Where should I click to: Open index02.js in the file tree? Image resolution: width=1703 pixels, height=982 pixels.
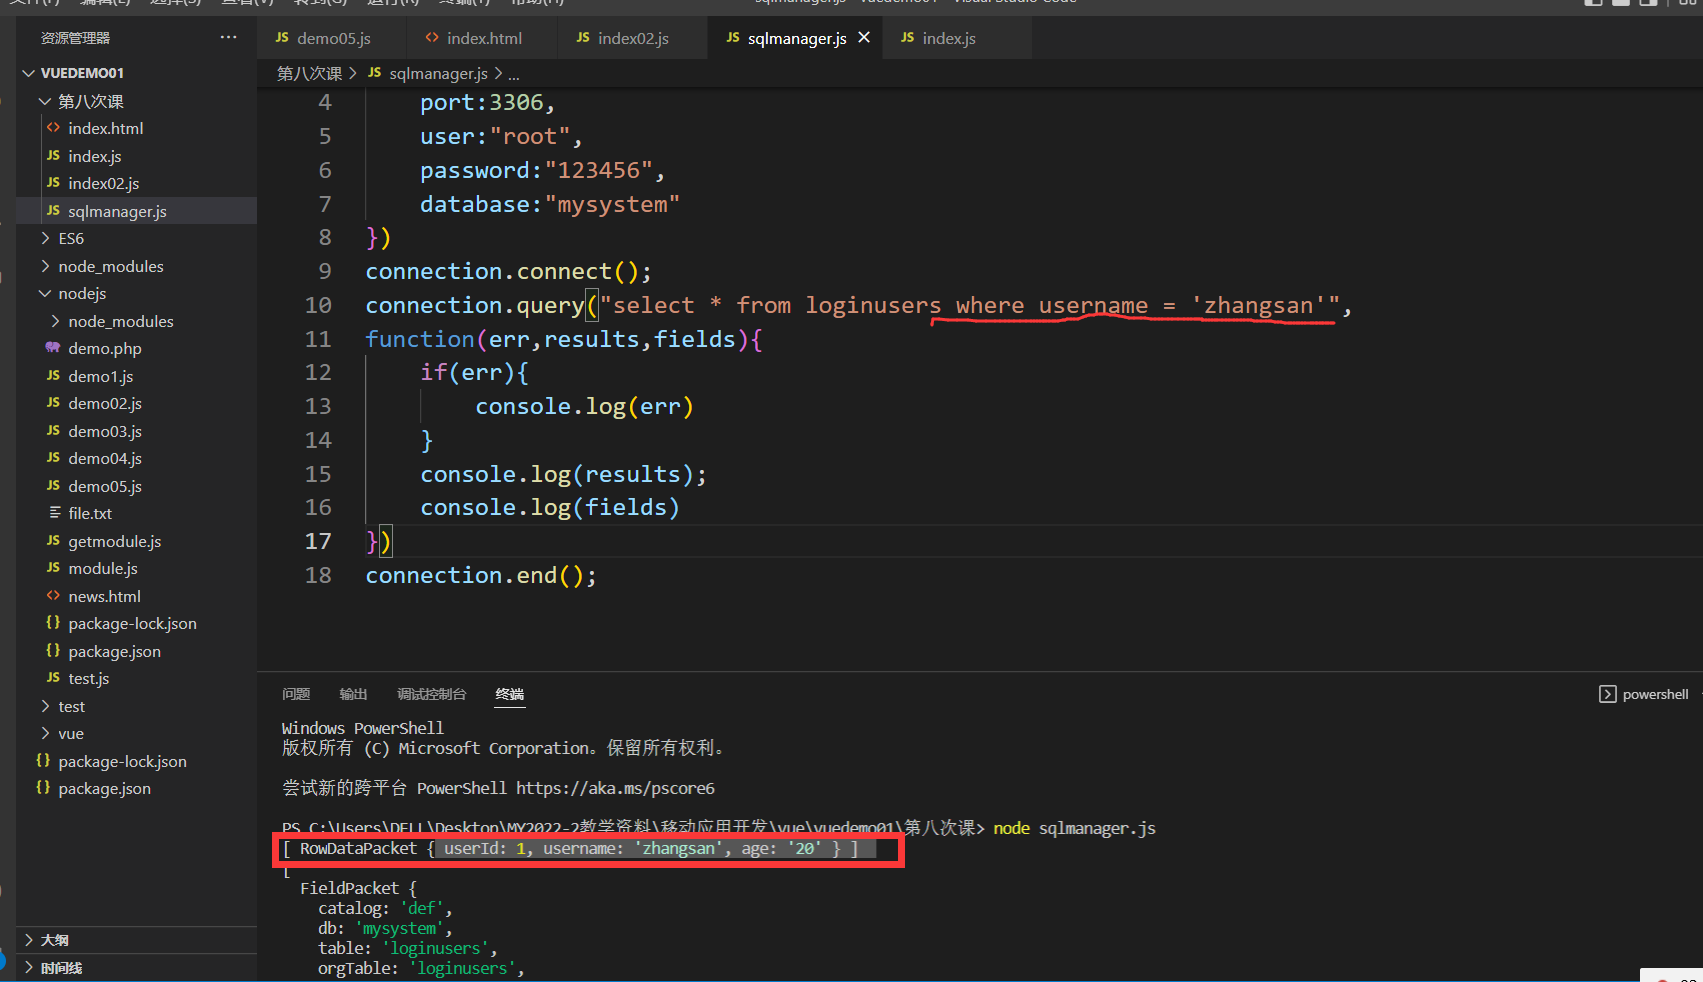pyautogui.click(x=136, y=183)
